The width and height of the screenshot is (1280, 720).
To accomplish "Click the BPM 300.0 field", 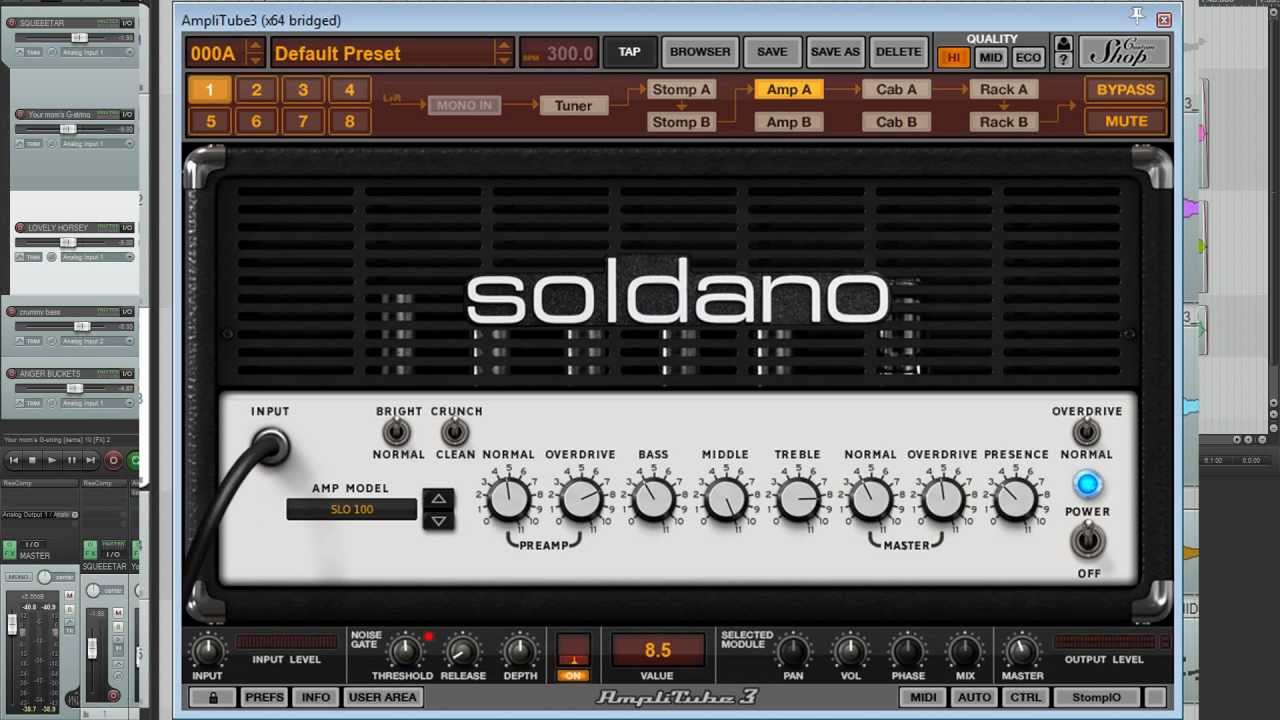I will pos(558,54).
